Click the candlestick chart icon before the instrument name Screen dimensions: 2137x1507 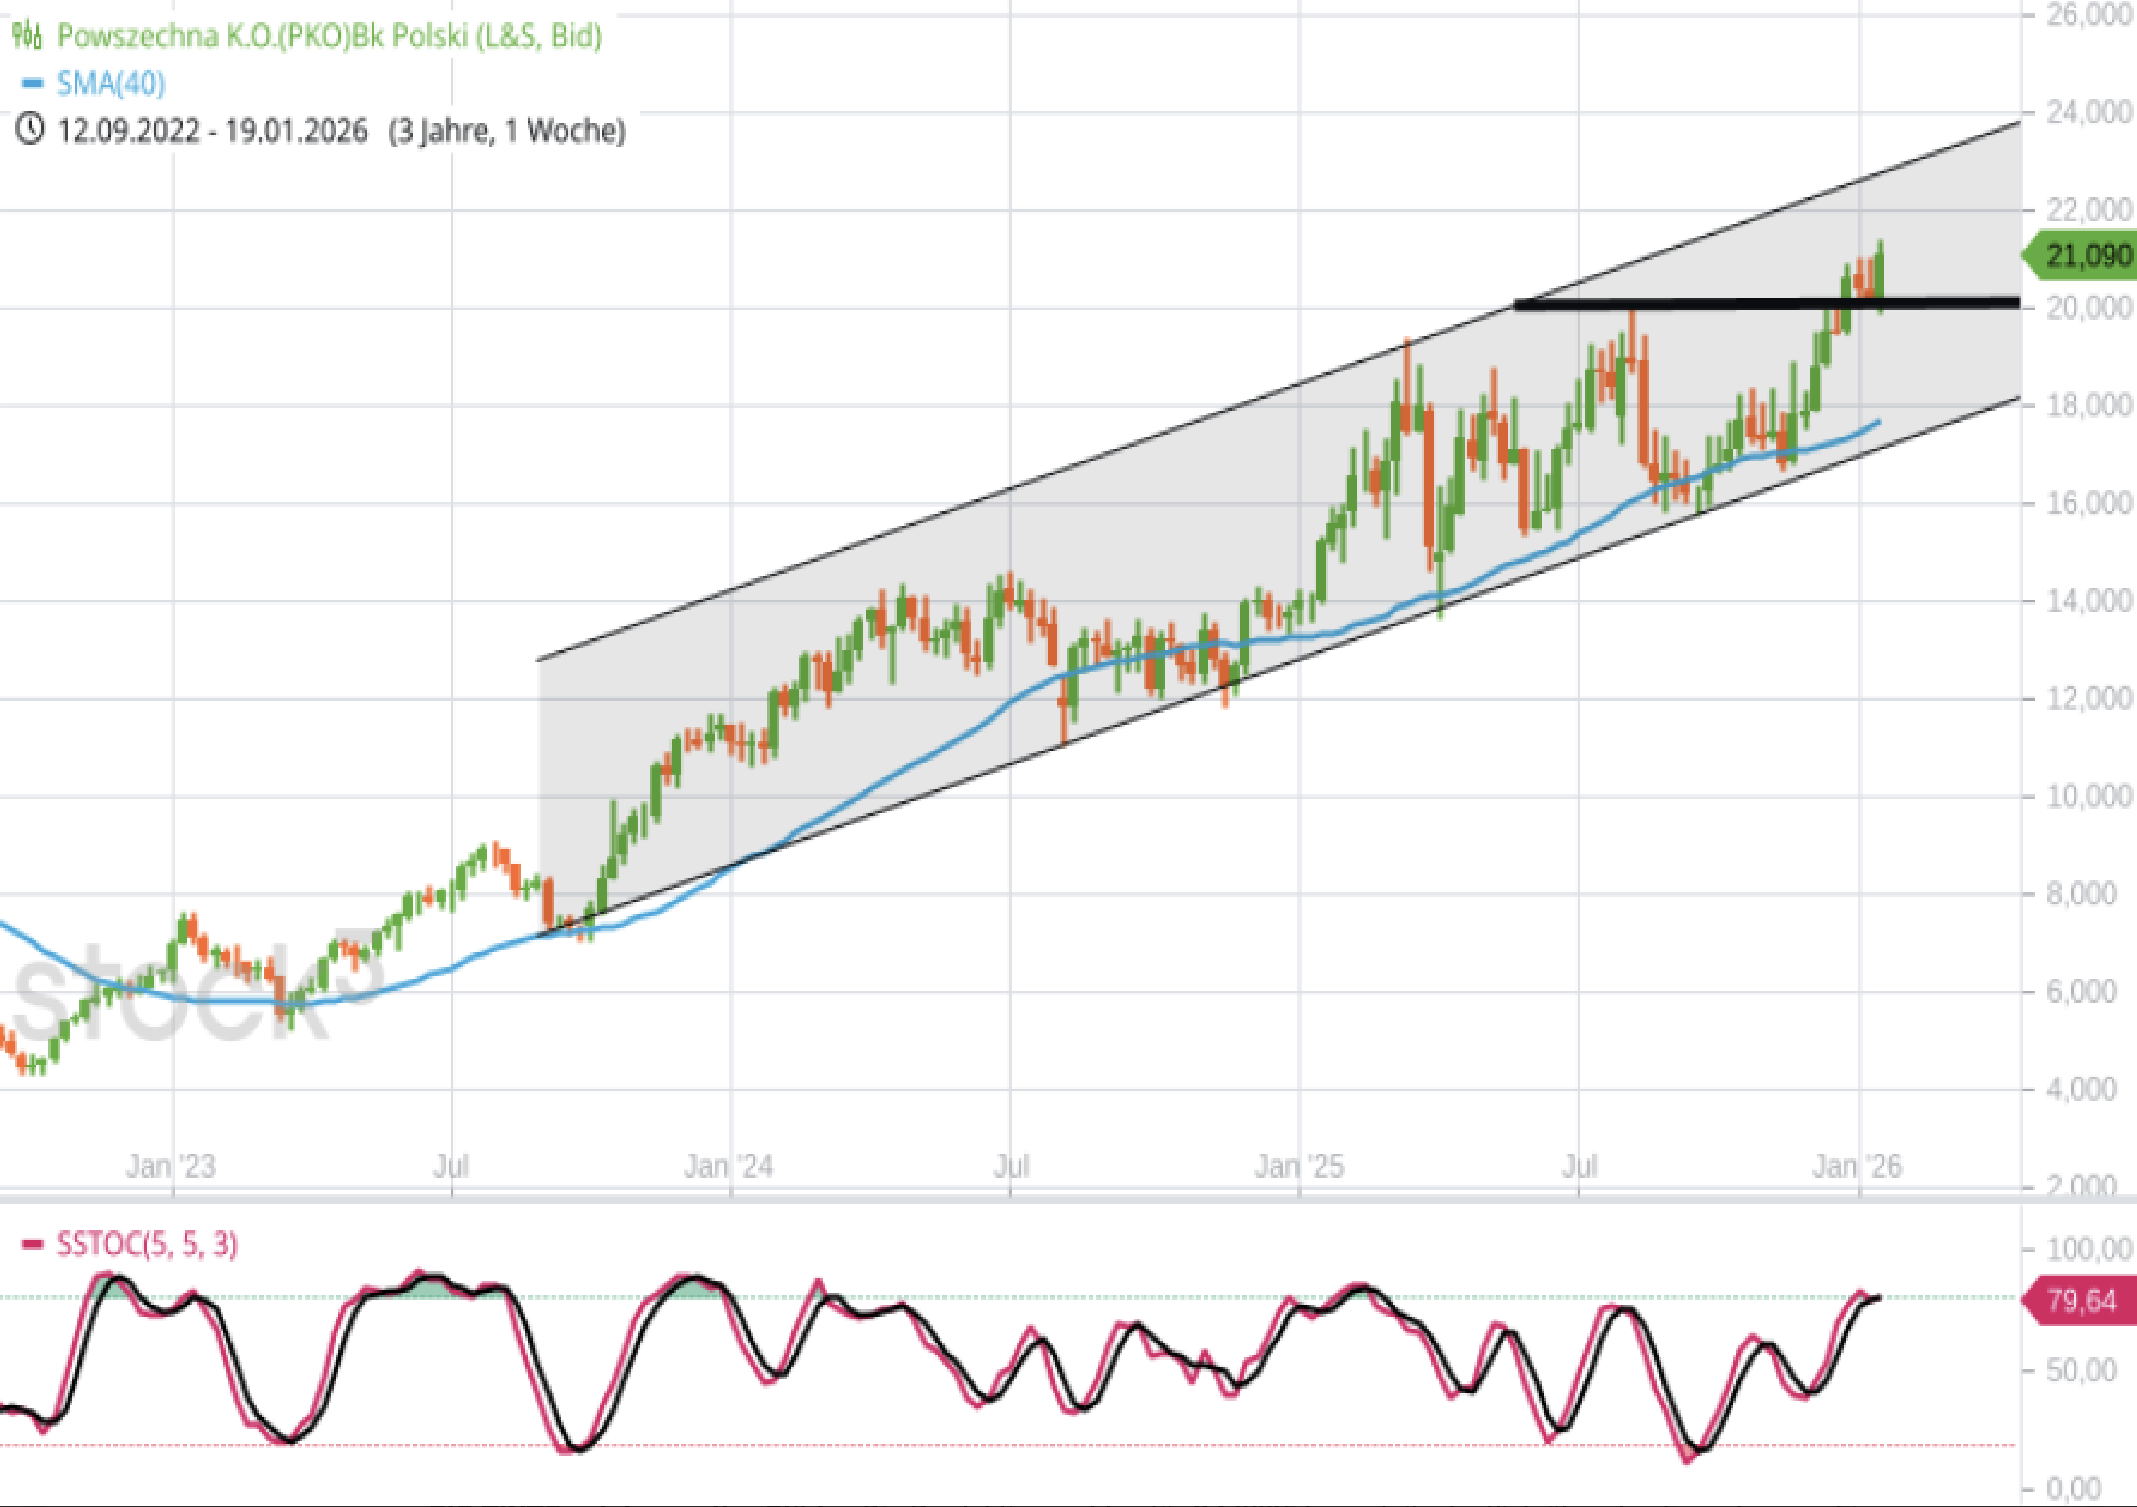27,36
